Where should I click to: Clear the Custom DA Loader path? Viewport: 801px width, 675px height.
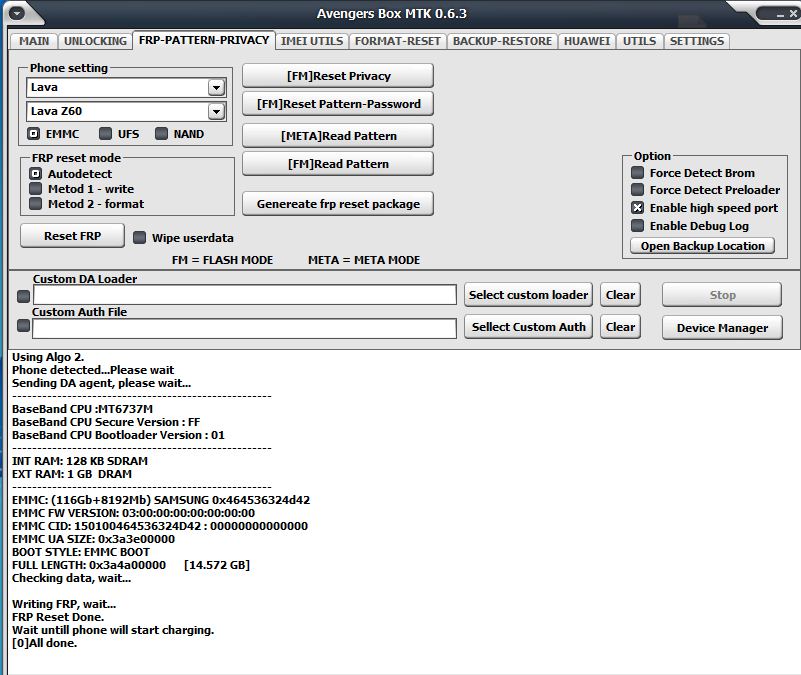620,295
